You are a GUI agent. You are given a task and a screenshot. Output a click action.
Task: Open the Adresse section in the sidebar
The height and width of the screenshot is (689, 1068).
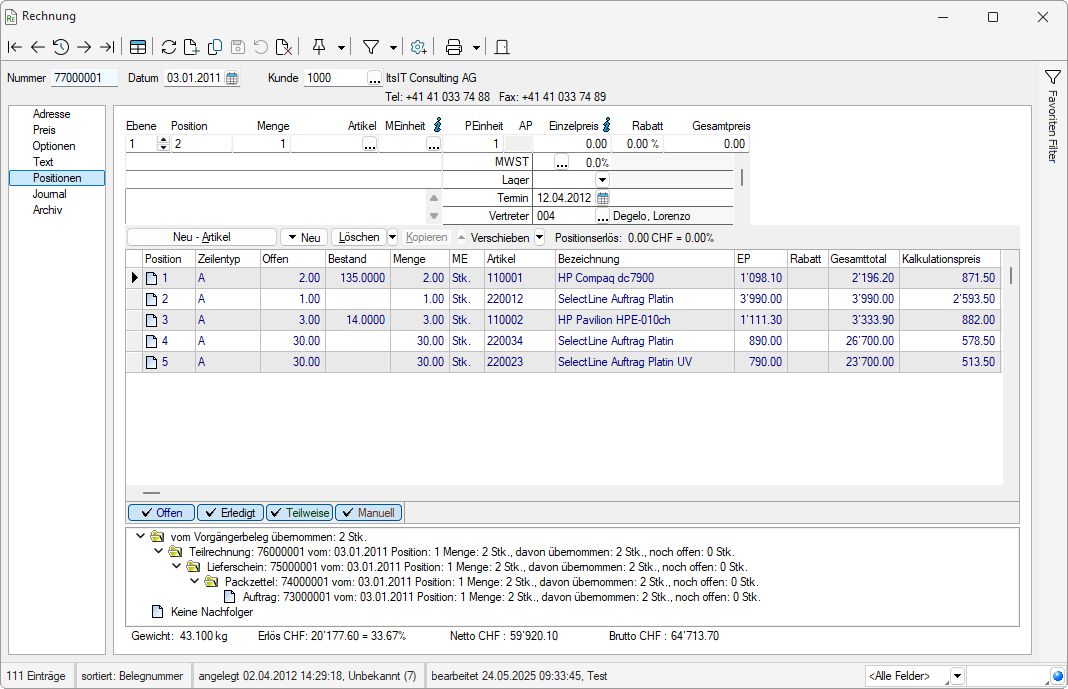pyautogui.click(x=51, y=114)
